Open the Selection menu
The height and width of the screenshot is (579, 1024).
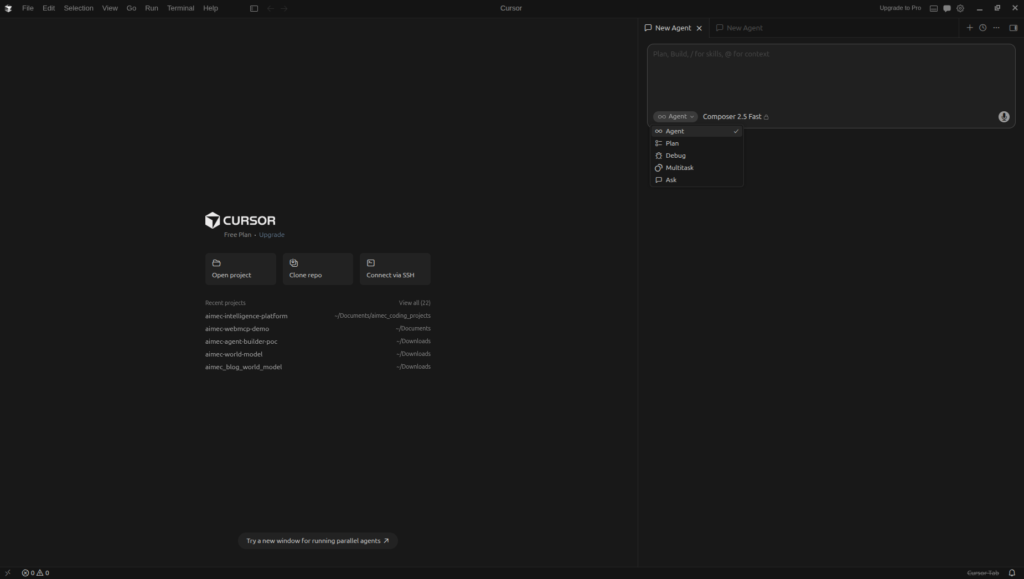(x=78, y=8)
